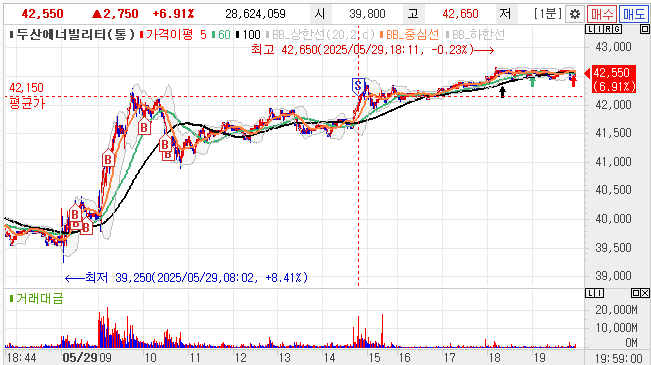Click the 두산에너빌리티(통) stock name legend
651x365 pixels.
pyautogui.click(x=72, y=34)
